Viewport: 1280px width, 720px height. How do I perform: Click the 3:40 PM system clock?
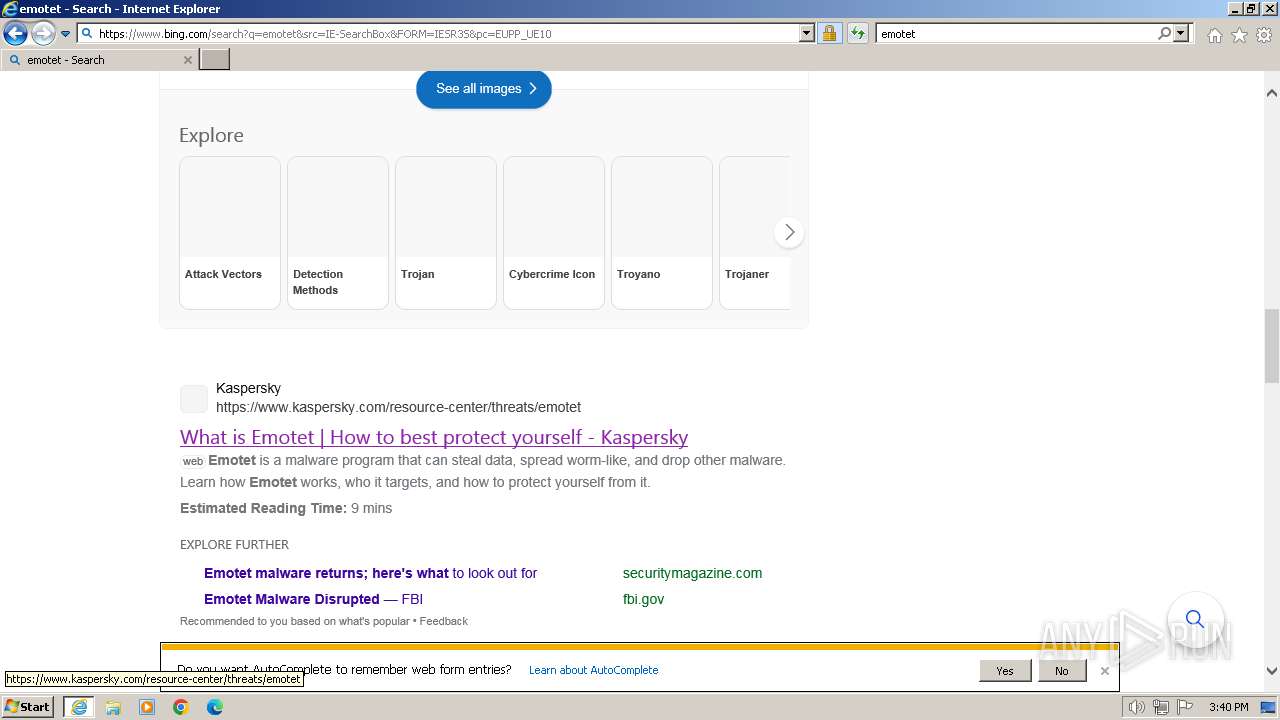click(1228, 707)
